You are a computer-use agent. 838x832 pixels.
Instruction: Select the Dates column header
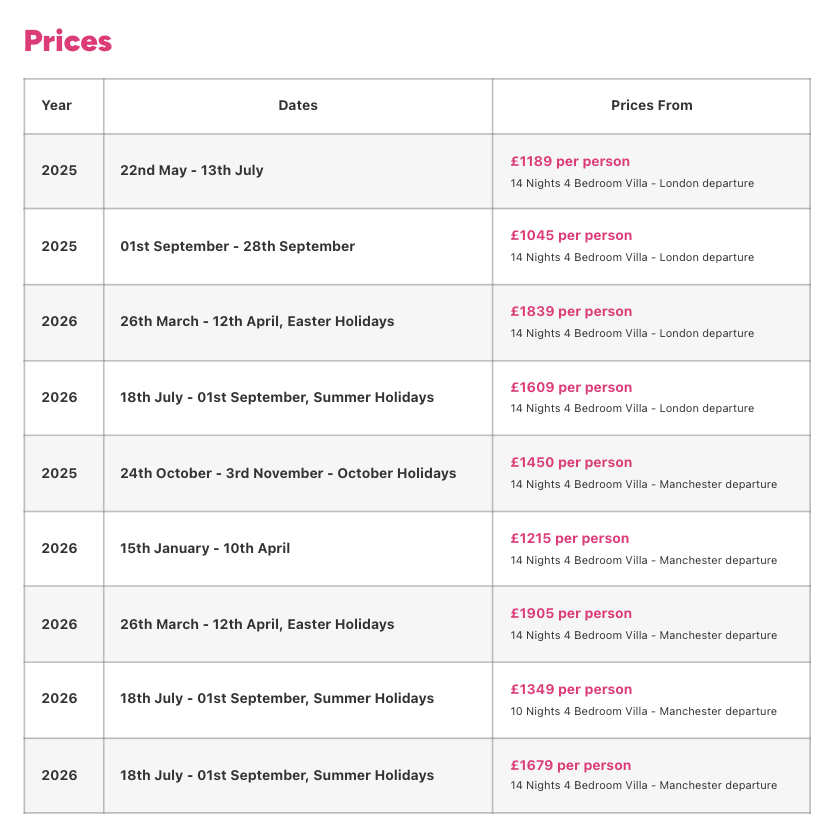pos(298,105)
